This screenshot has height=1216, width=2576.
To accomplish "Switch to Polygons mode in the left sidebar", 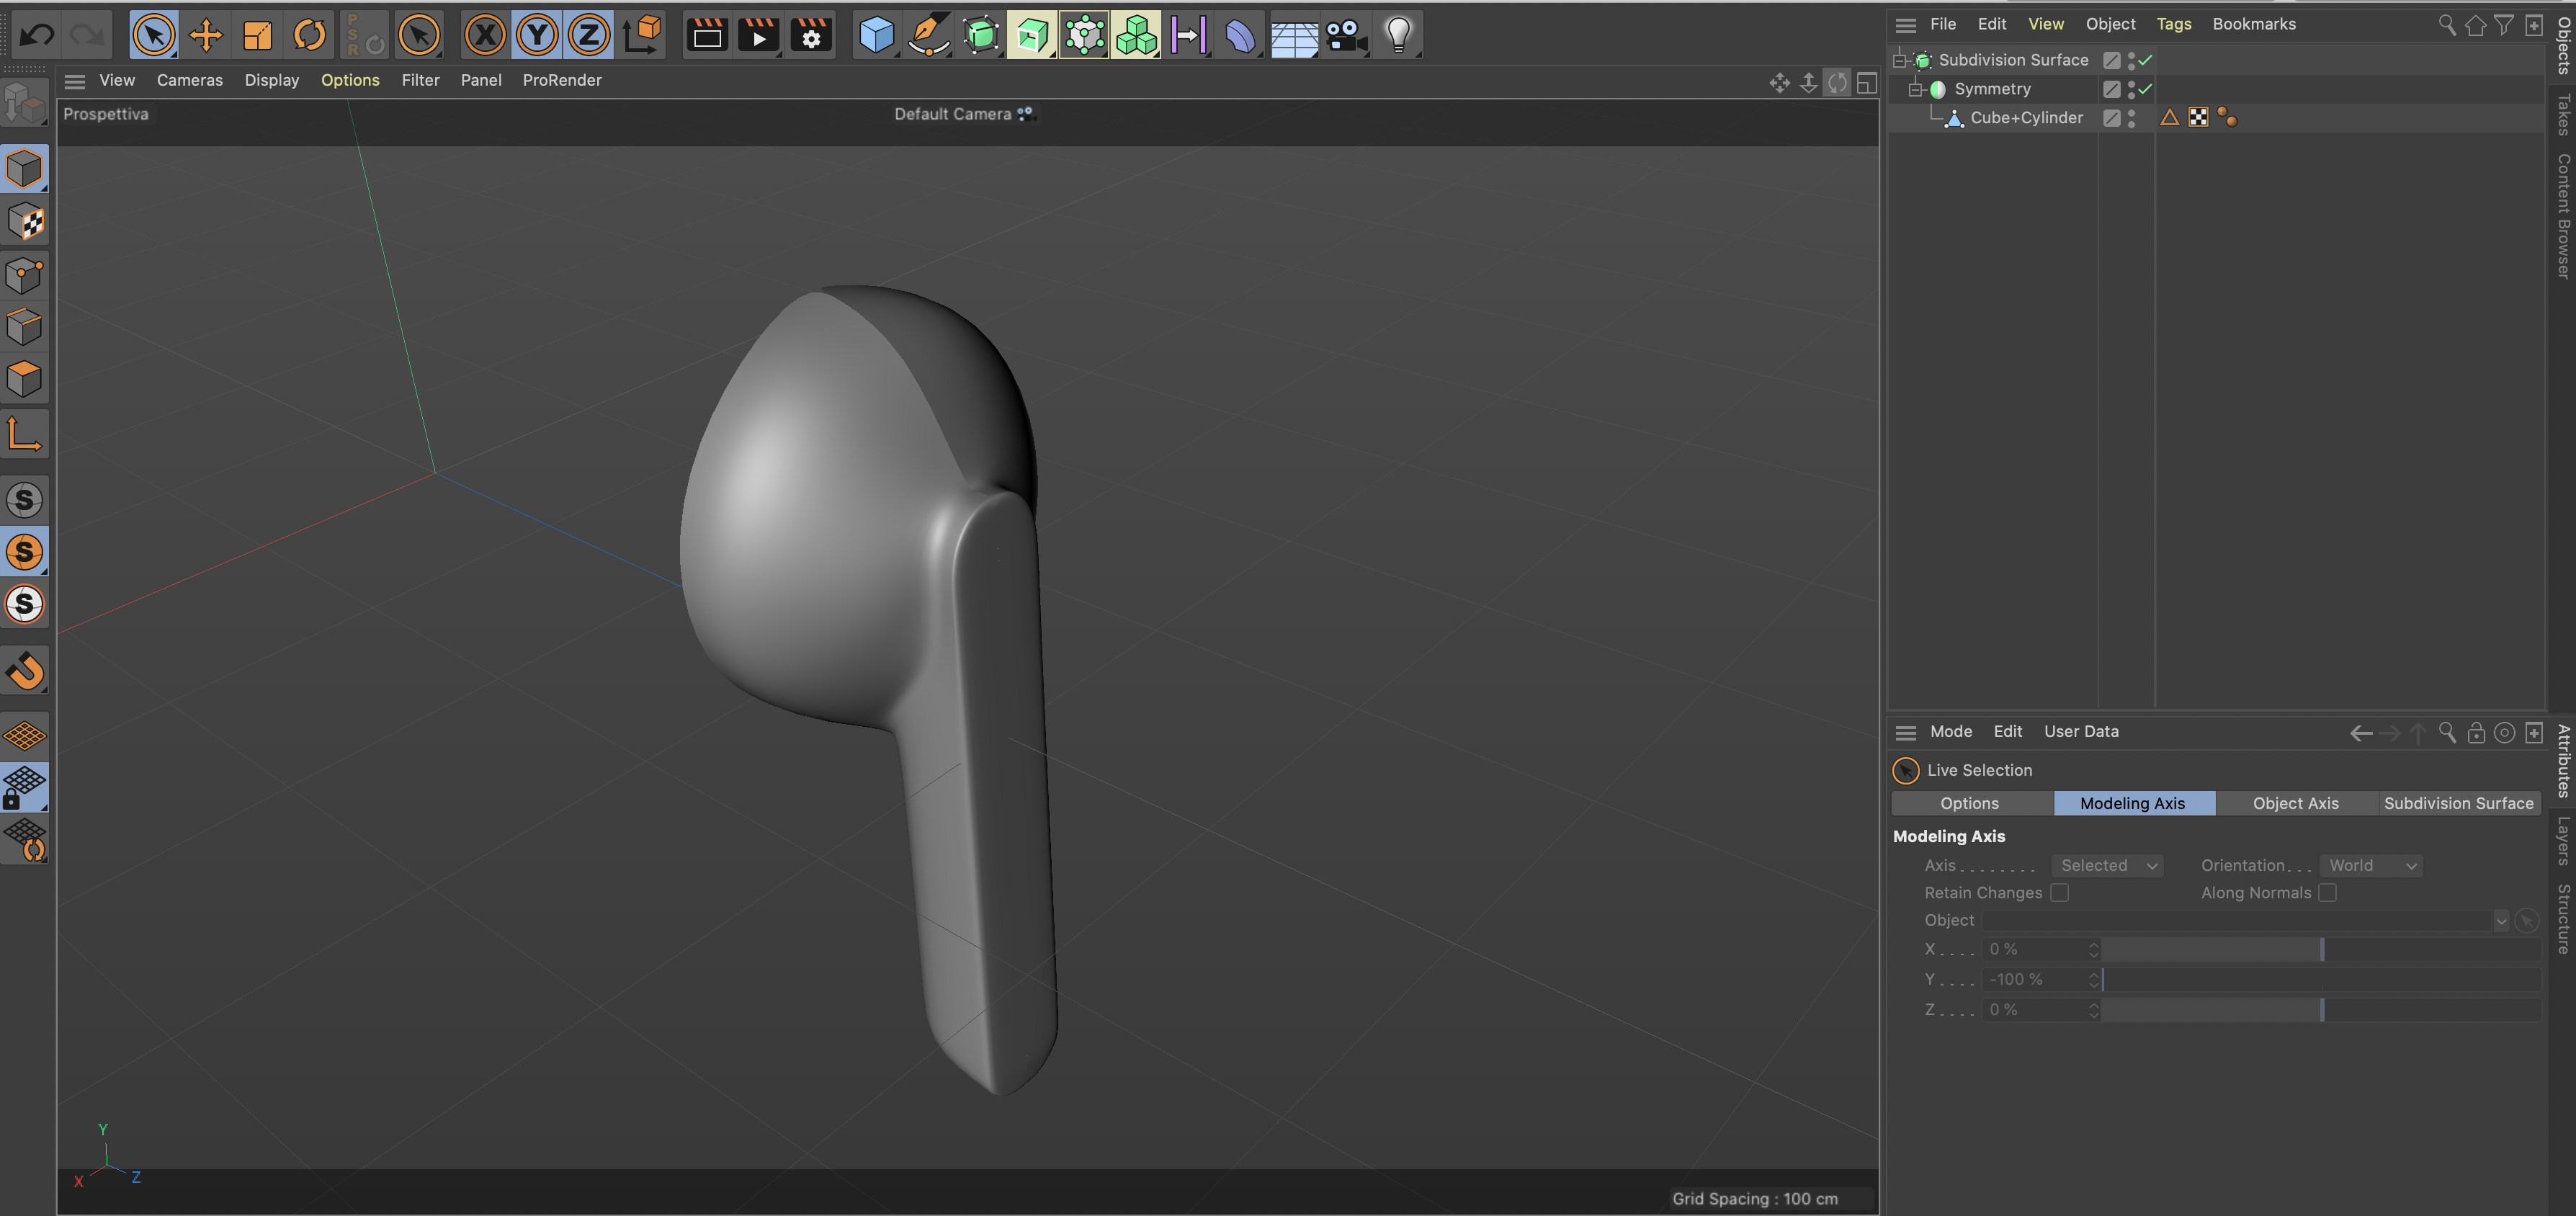I will (x=25, y=379).
